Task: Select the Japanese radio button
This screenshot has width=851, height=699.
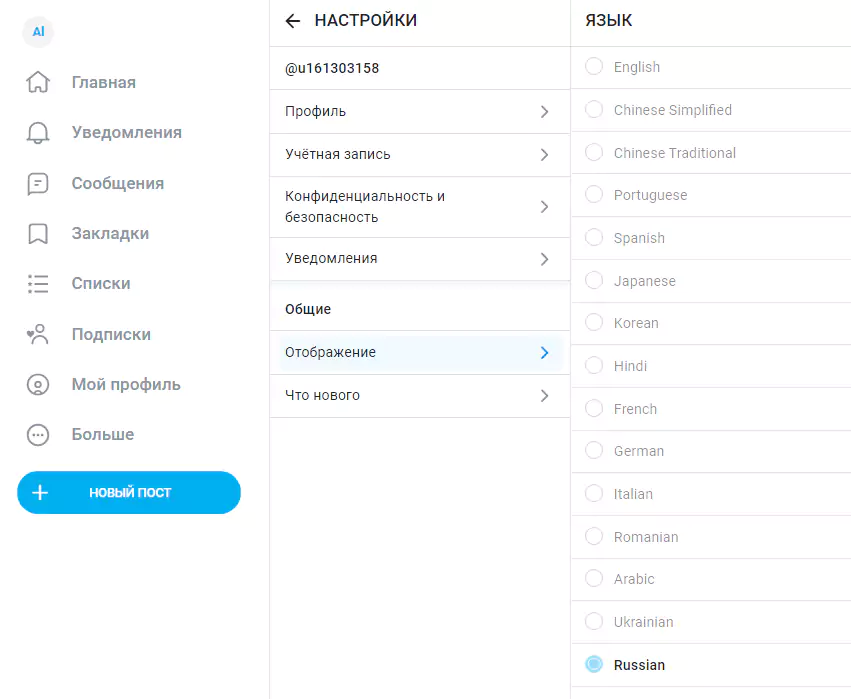Action: coord(594,280)
